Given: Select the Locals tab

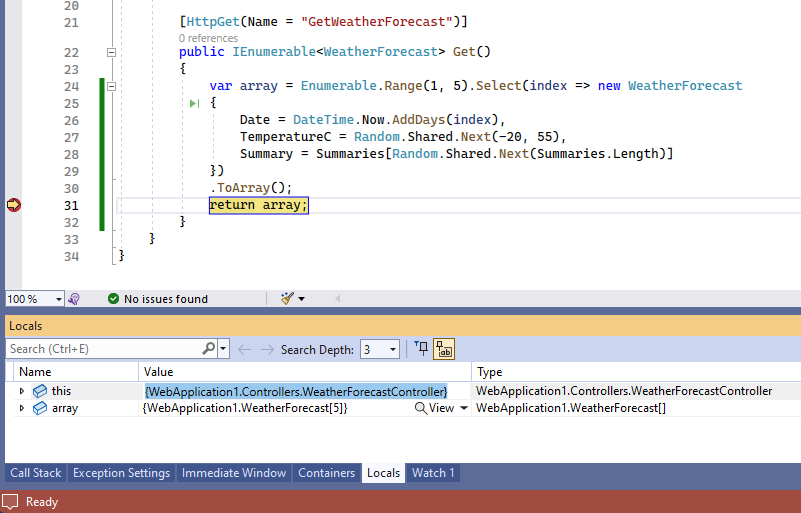Looking at the screenshot, I should click(x=384, y=473).
